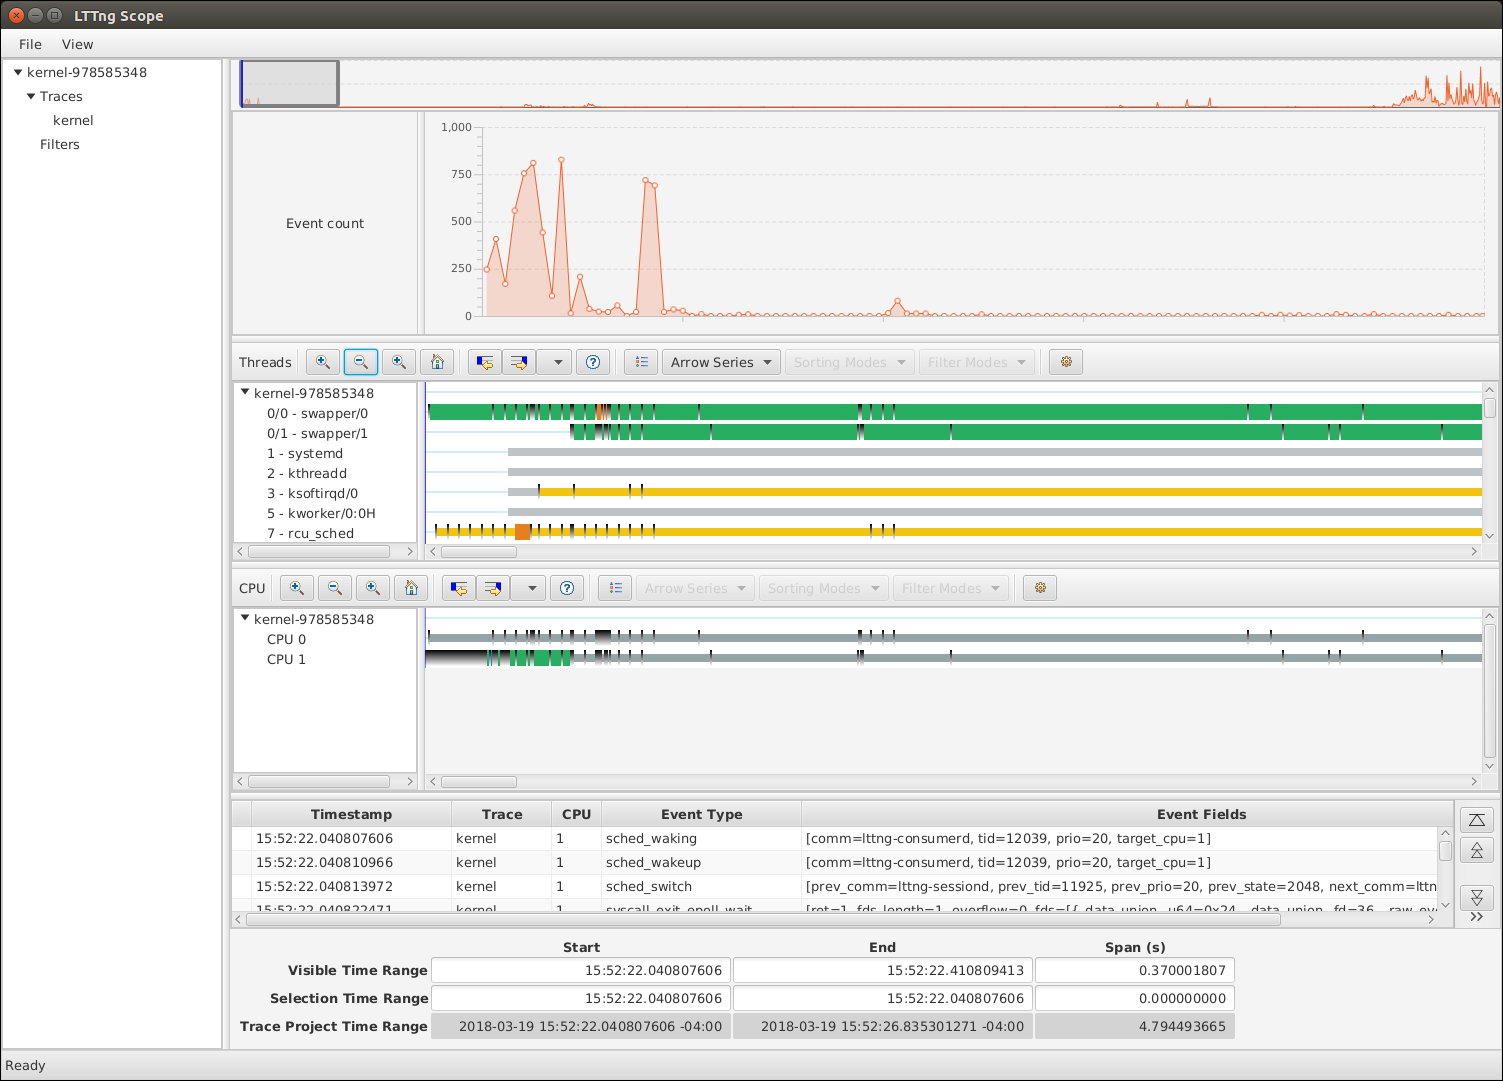Open the File menu
This screenshot has width=1503, height=1081.
point(30,44)
